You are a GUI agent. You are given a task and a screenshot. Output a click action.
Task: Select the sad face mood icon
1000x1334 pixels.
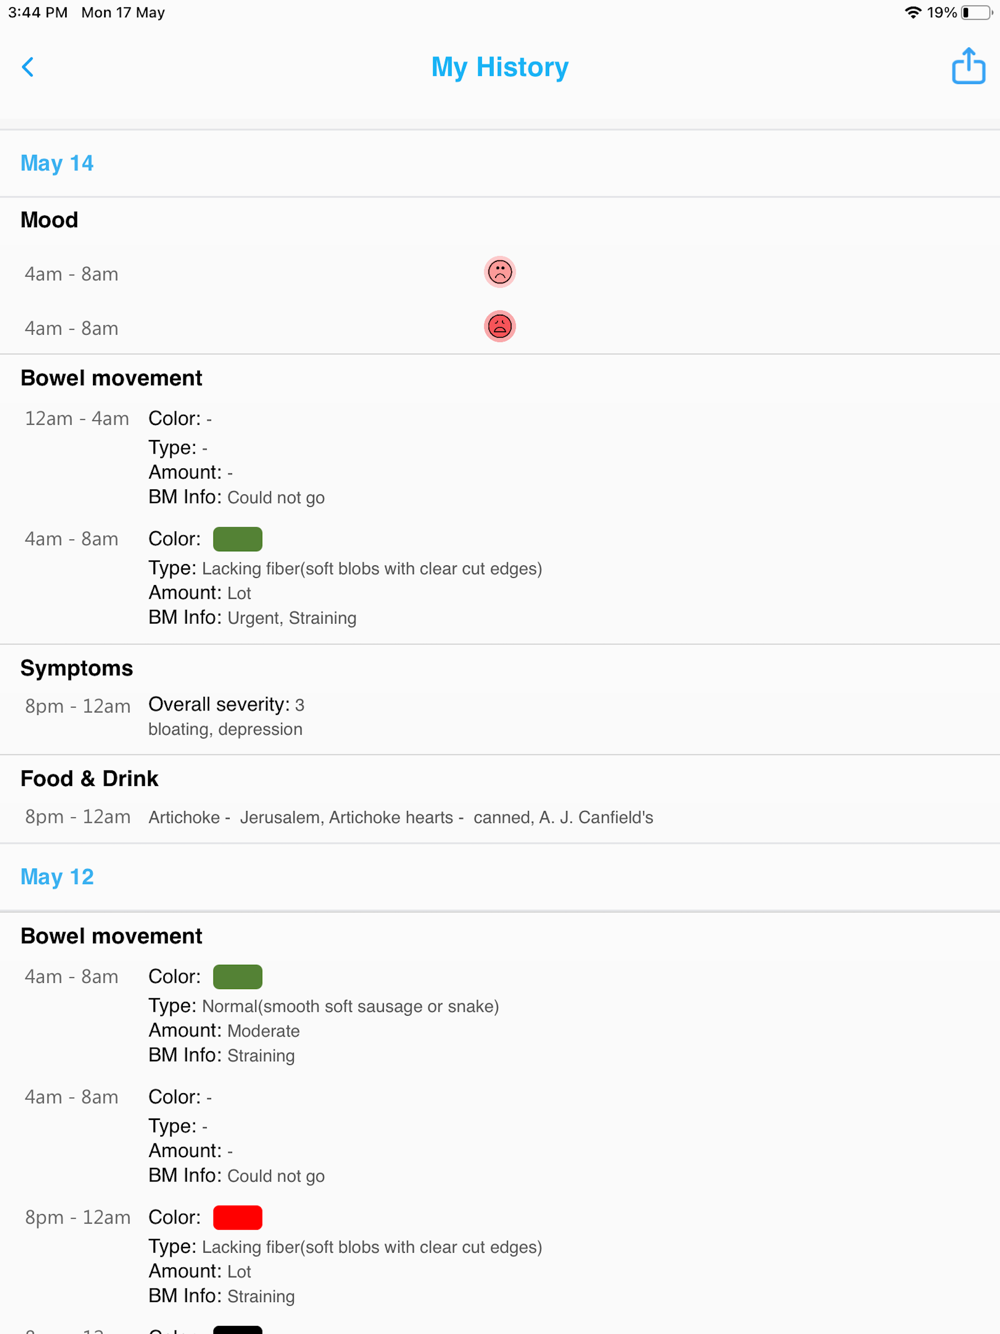click(500, 272)
